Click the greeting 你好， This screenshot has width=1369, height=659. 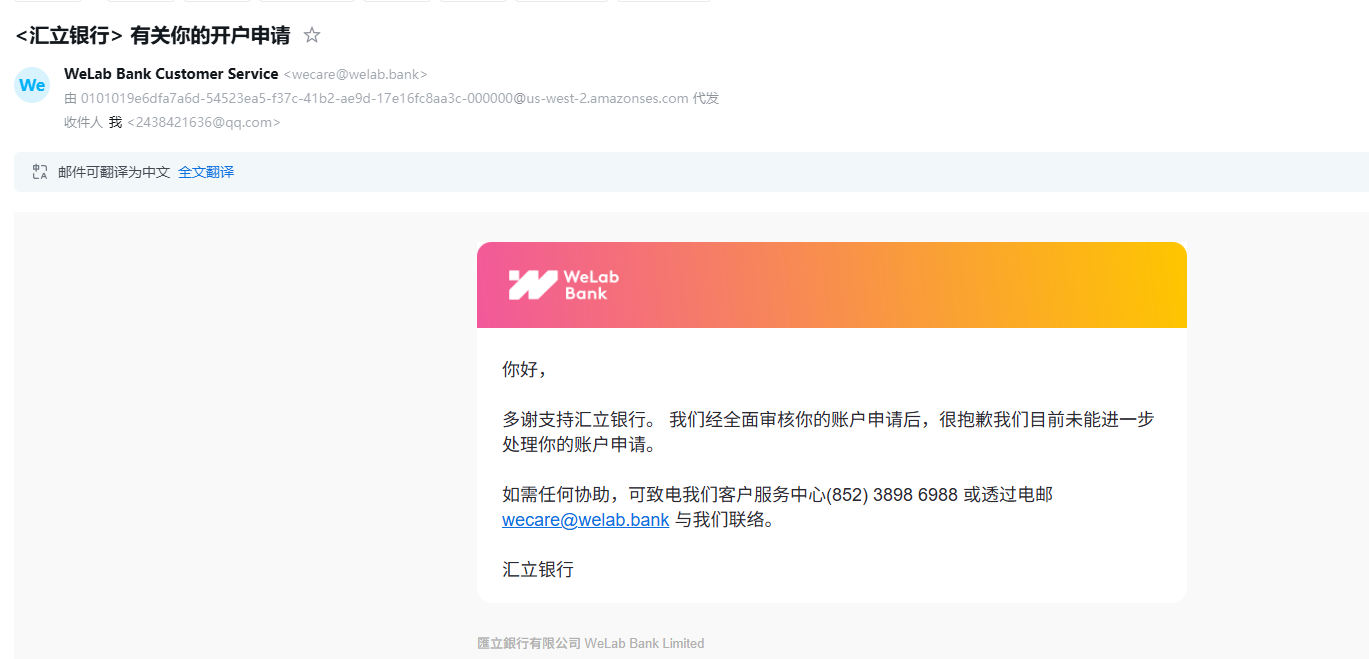tap(526, 370)
